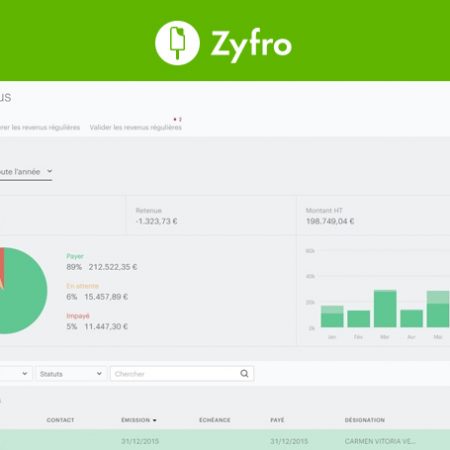Click the March bar in the chart

coord(385,309)
